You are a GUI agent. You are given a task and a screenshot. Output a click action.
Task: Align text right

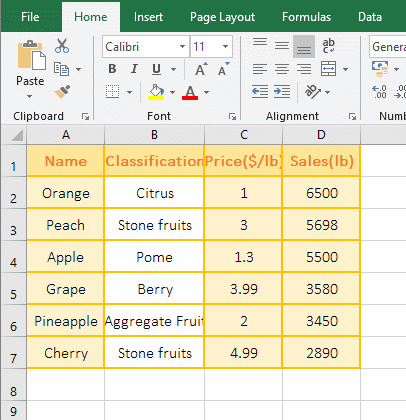click(x=304, y=69)
